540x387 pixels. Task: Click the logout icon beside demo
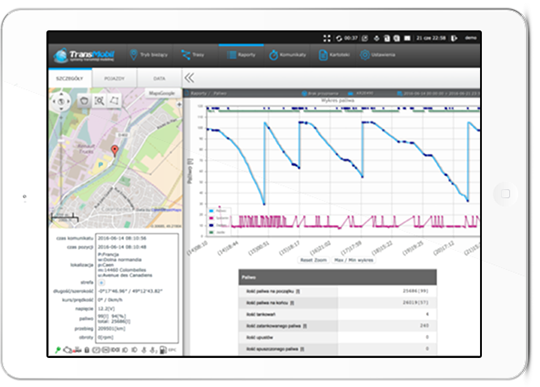454,38
